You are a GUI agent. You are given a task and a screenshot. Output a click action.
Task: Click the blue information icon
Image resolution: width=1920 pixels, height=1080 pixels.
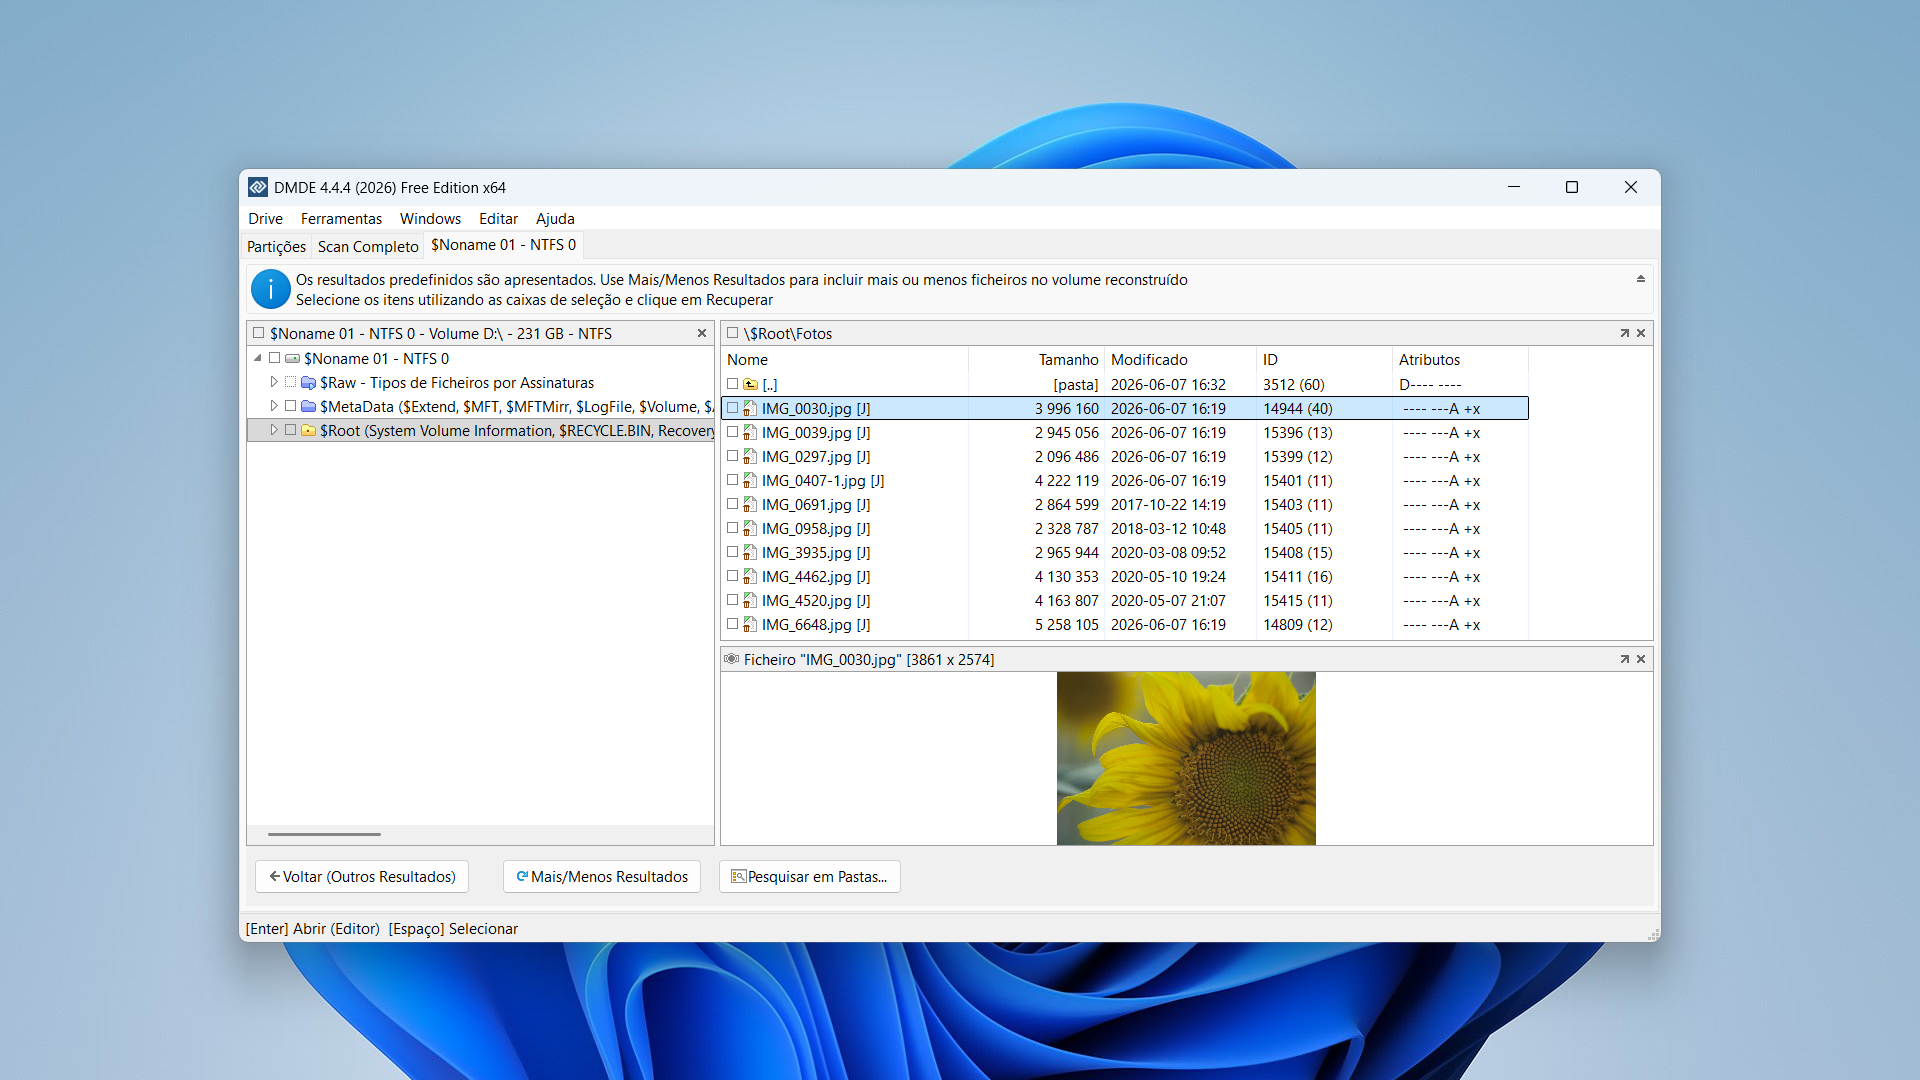click(270, 289)
